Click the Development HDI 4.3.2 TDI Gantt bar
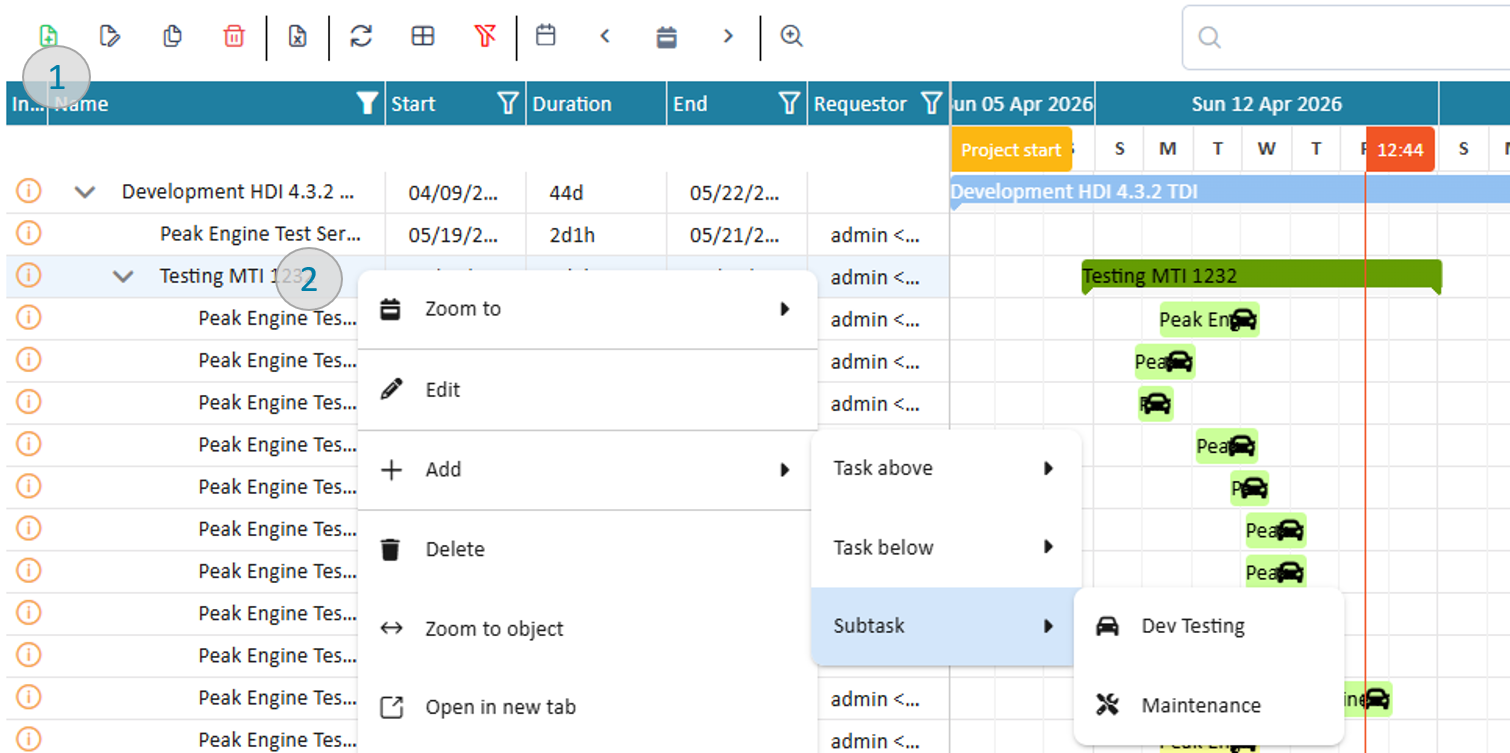This screenshot has width=1510, height=753. [x=1230, y=191]
